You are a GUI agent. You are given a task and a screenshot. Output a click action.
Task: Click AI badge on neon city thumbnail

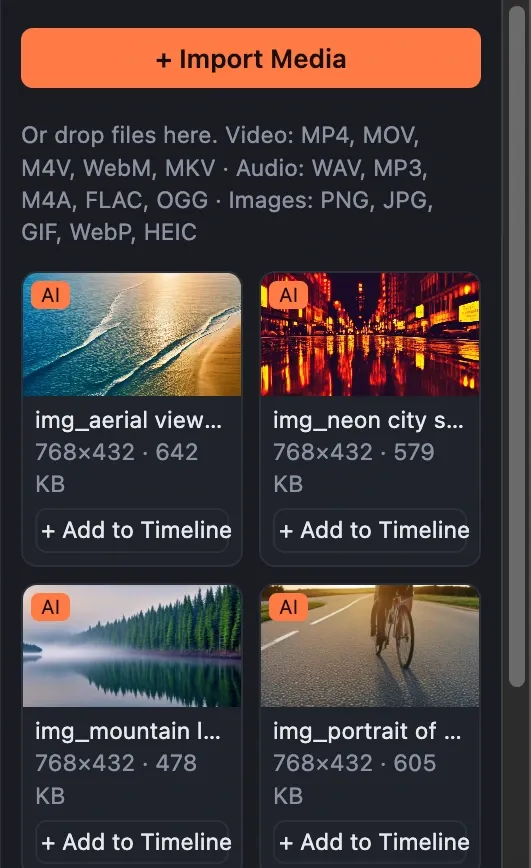pyautogui.click(x=288, y=295)
